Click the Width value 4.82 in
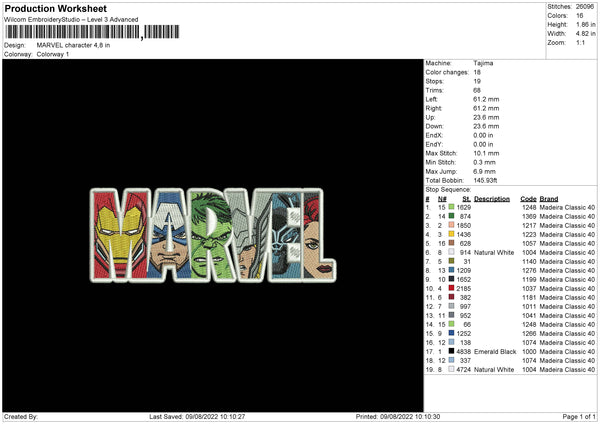Viewport: 600px width, 424px height. (x=585, y=34)
